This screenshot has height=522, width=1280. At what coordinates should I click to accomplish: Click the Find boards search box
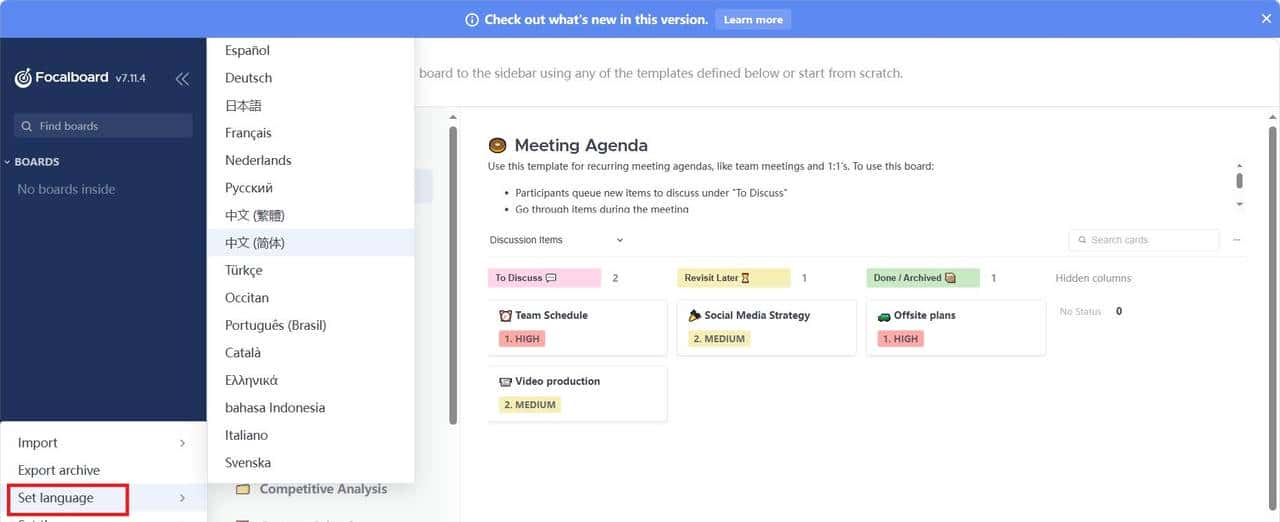(x=104, y=126)
